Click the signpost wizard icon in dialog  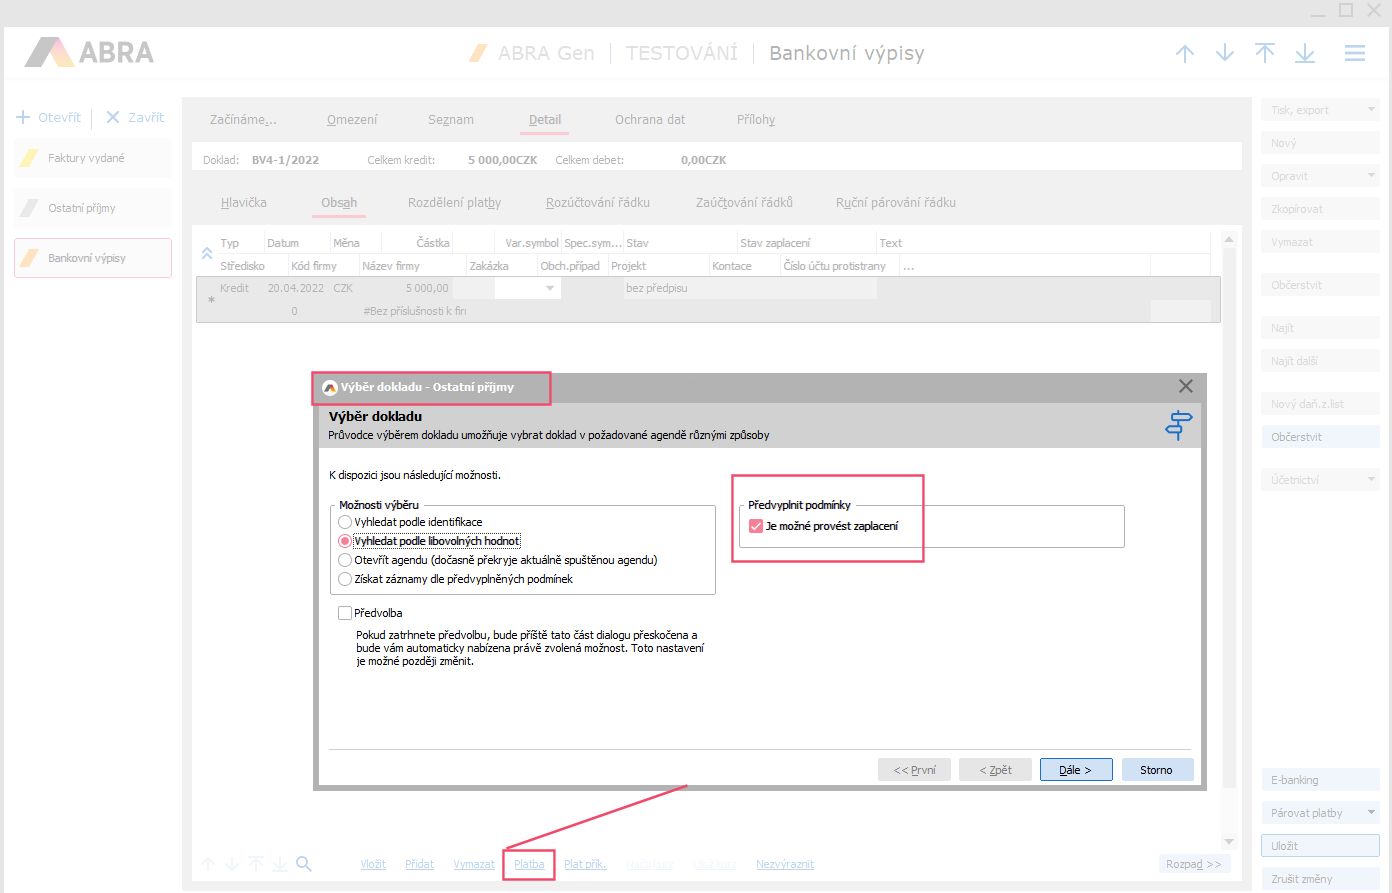1179,425
